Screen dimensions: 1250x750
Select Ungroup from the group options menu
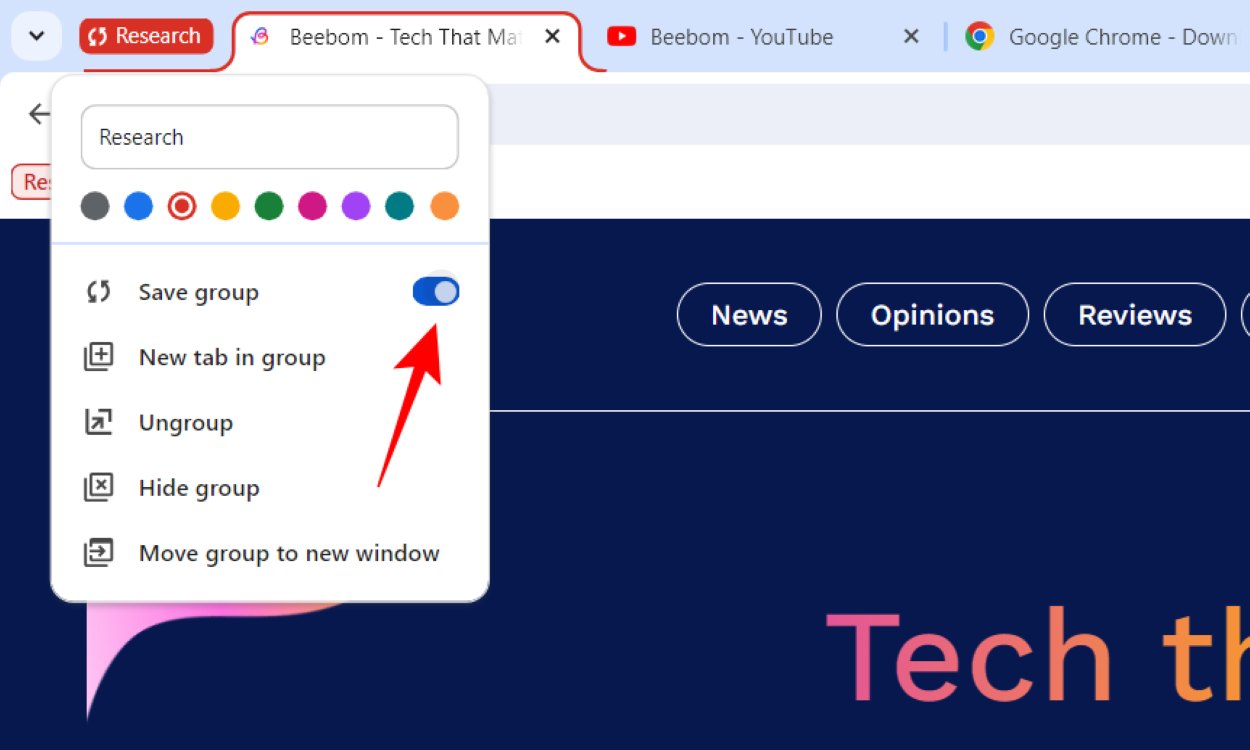click(185, 422)
